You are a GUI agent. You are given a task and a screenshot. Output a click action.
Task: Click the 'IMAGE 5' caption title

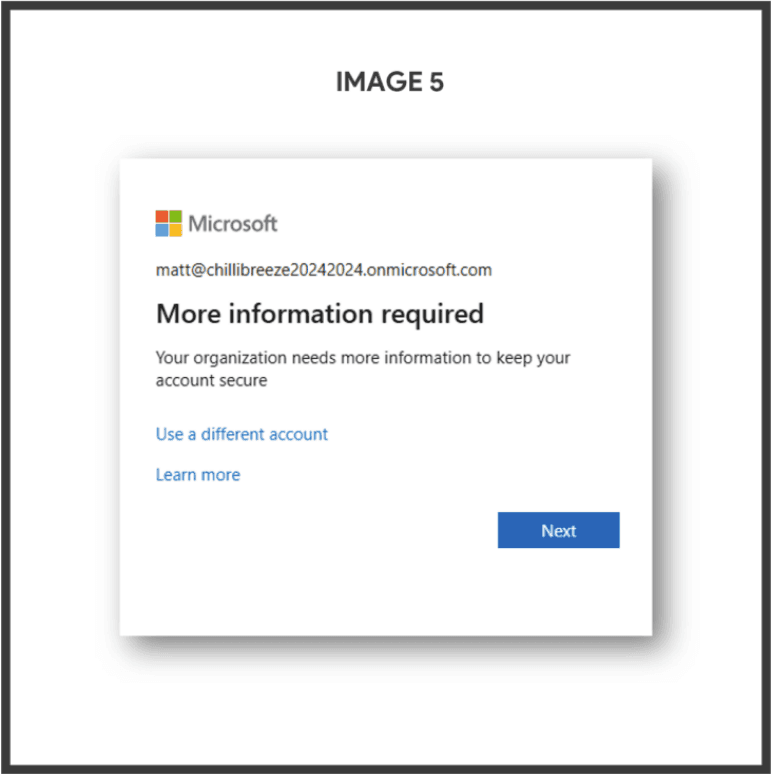click(x=390, y=81)
